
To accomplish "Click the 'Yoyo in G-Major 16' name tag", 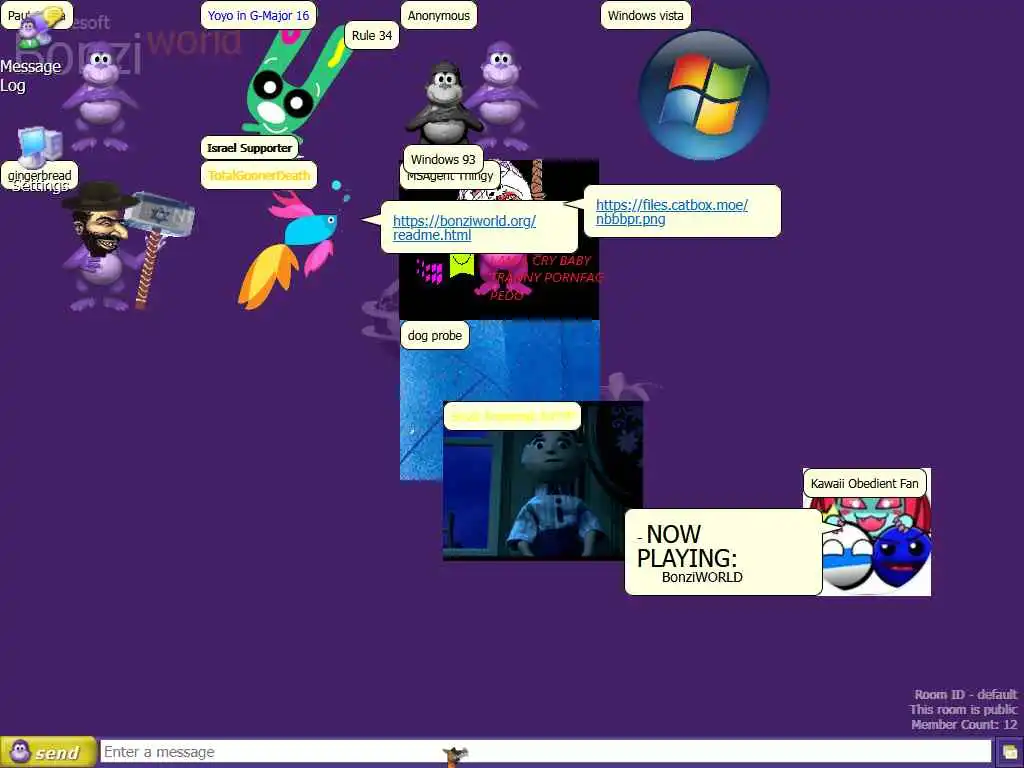I will (259, 16).
